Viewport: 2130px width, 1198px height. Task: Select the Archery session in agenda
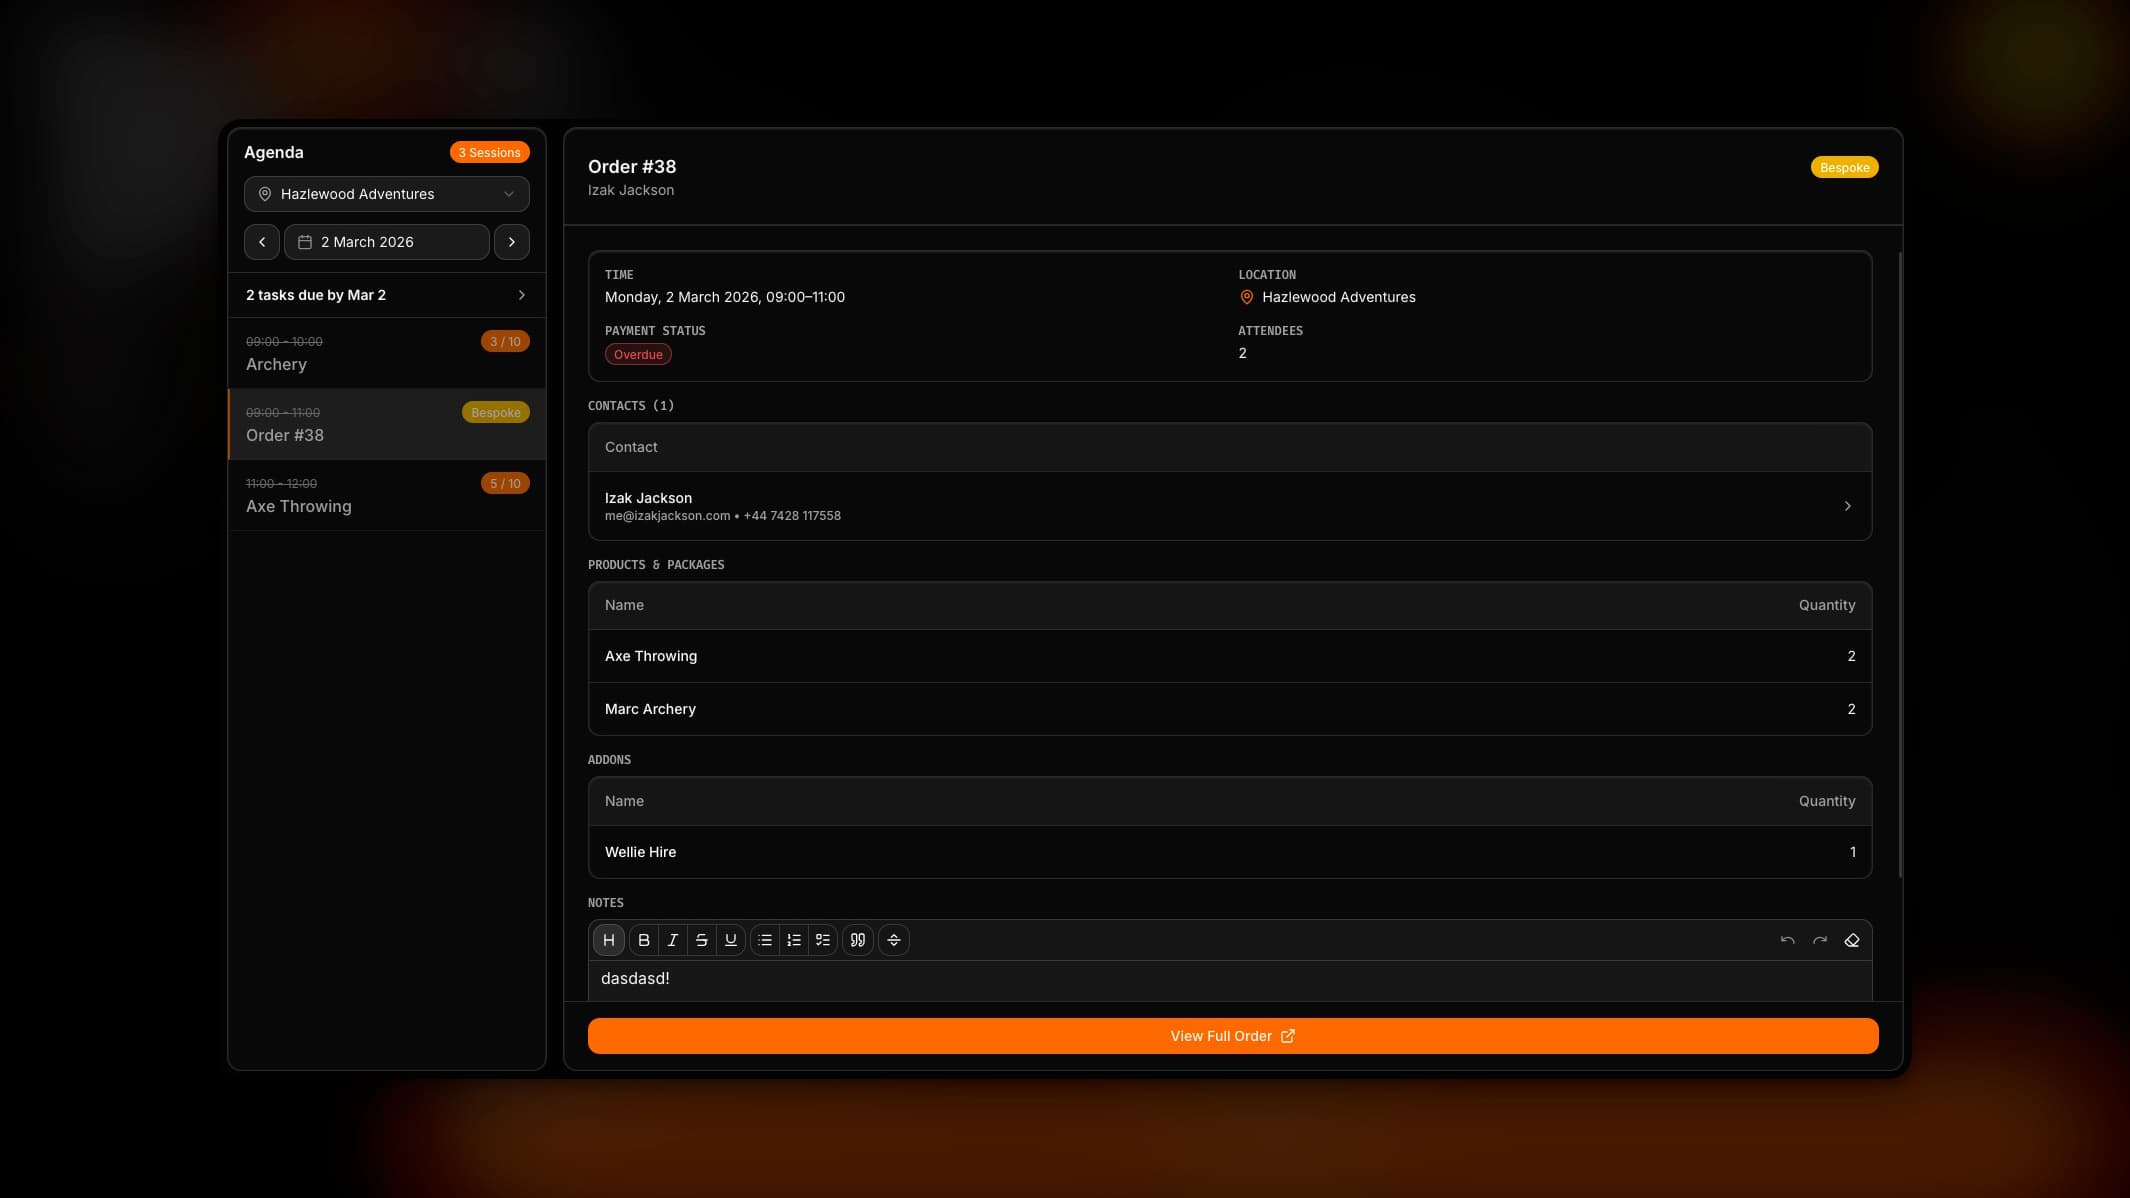pos(386,354)
